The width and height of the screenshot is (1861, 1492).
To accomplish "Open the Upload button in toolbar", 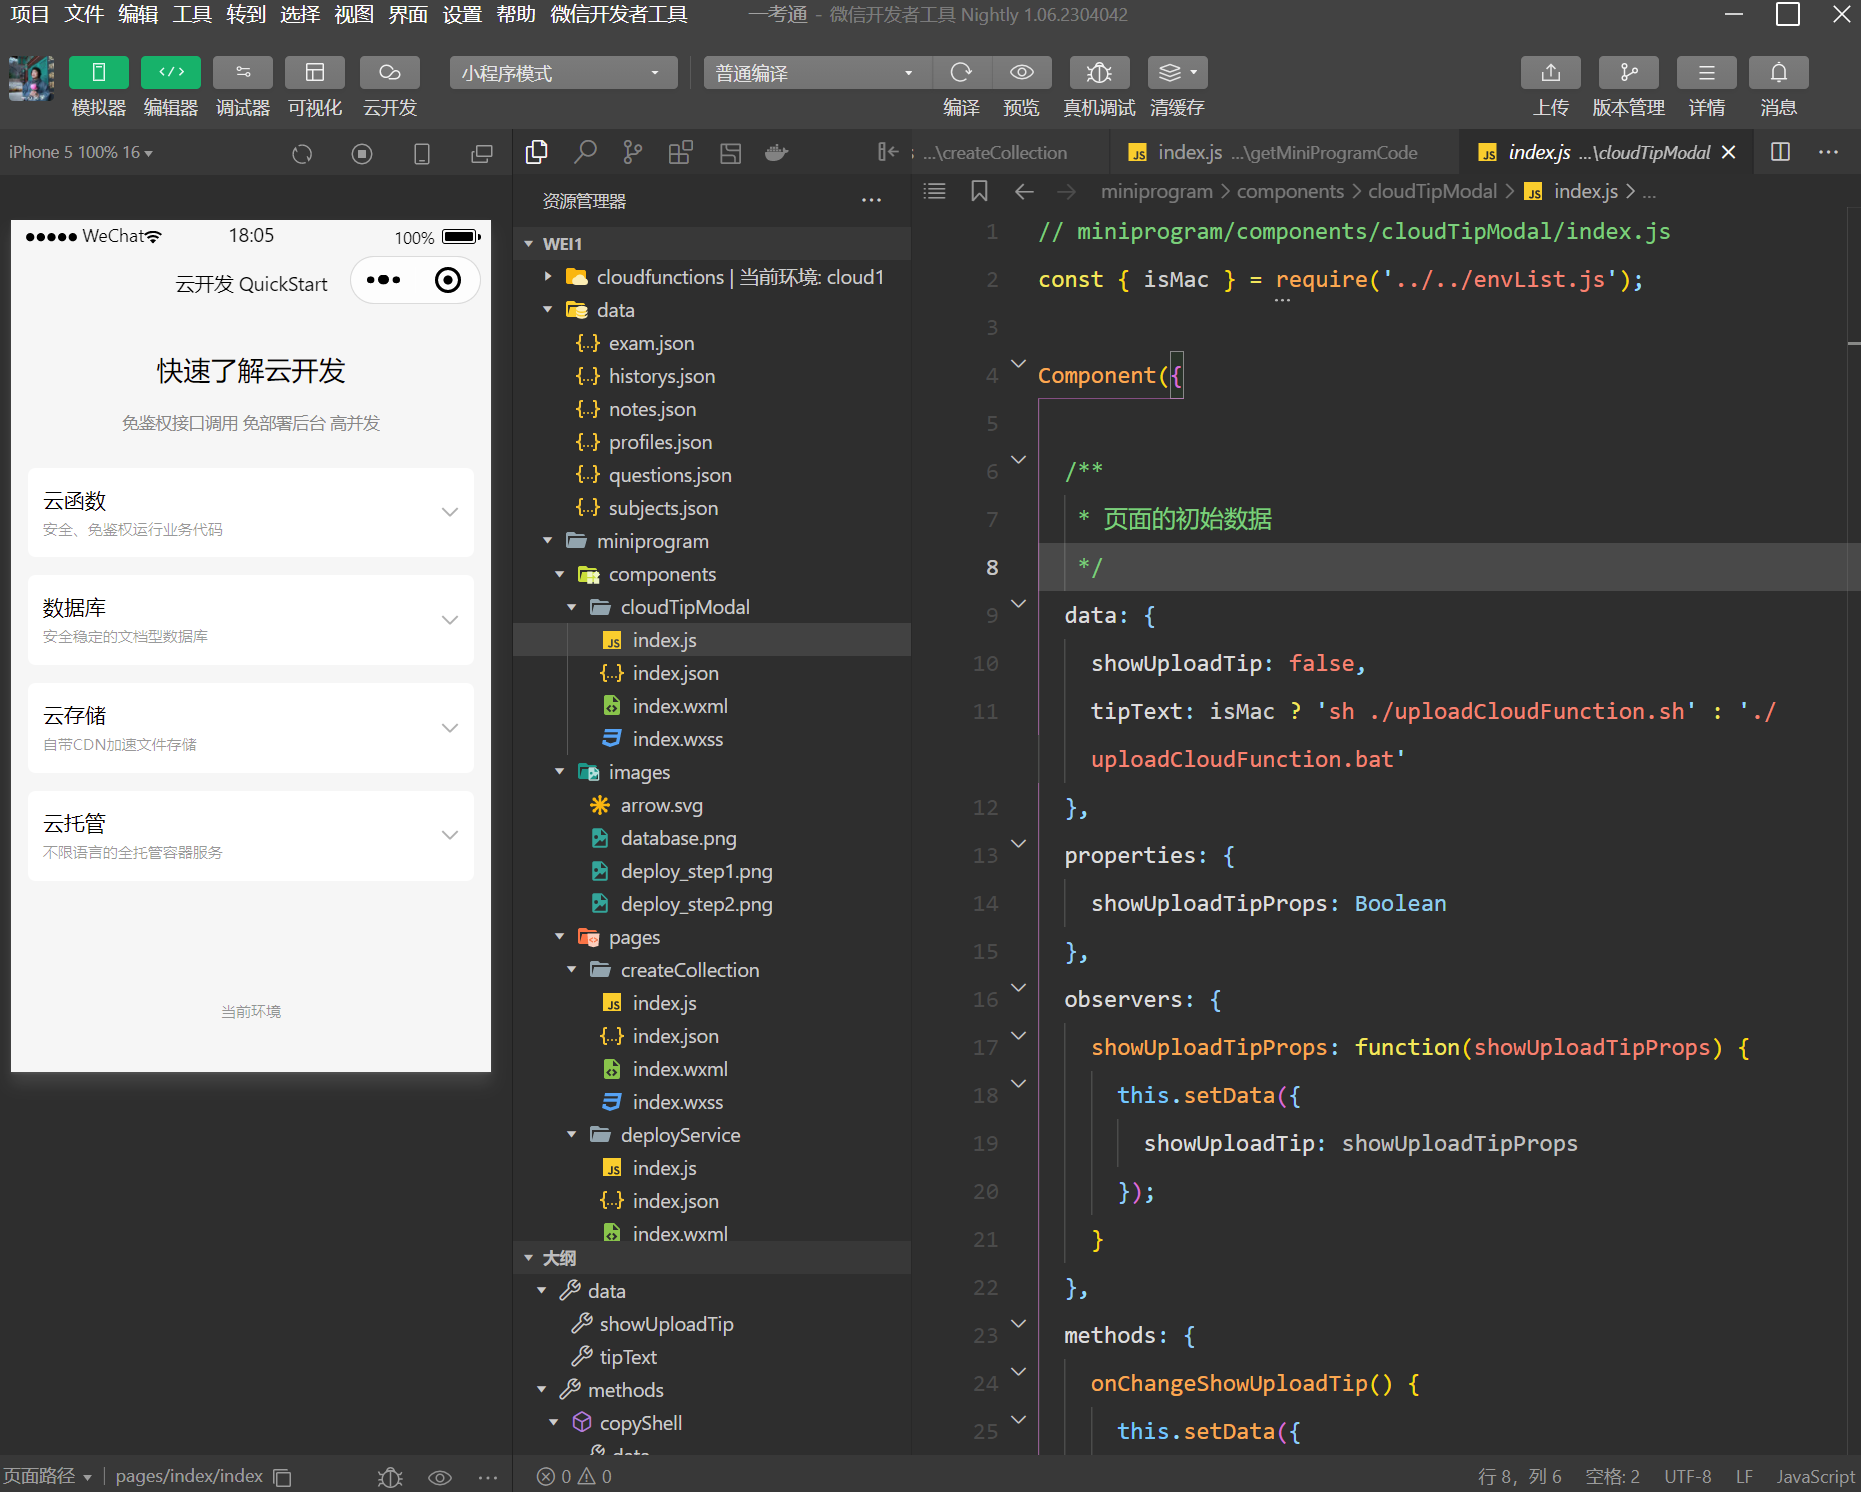I will coord(1550,73).
